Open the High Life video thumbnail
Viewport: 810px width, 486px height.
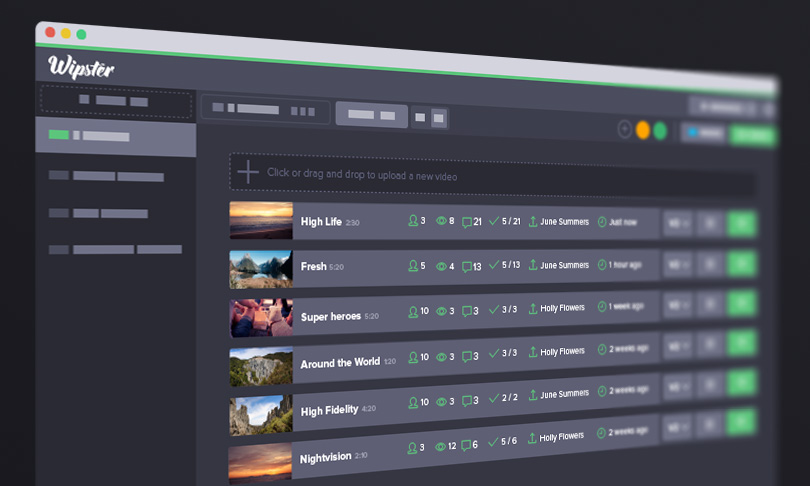261,220
